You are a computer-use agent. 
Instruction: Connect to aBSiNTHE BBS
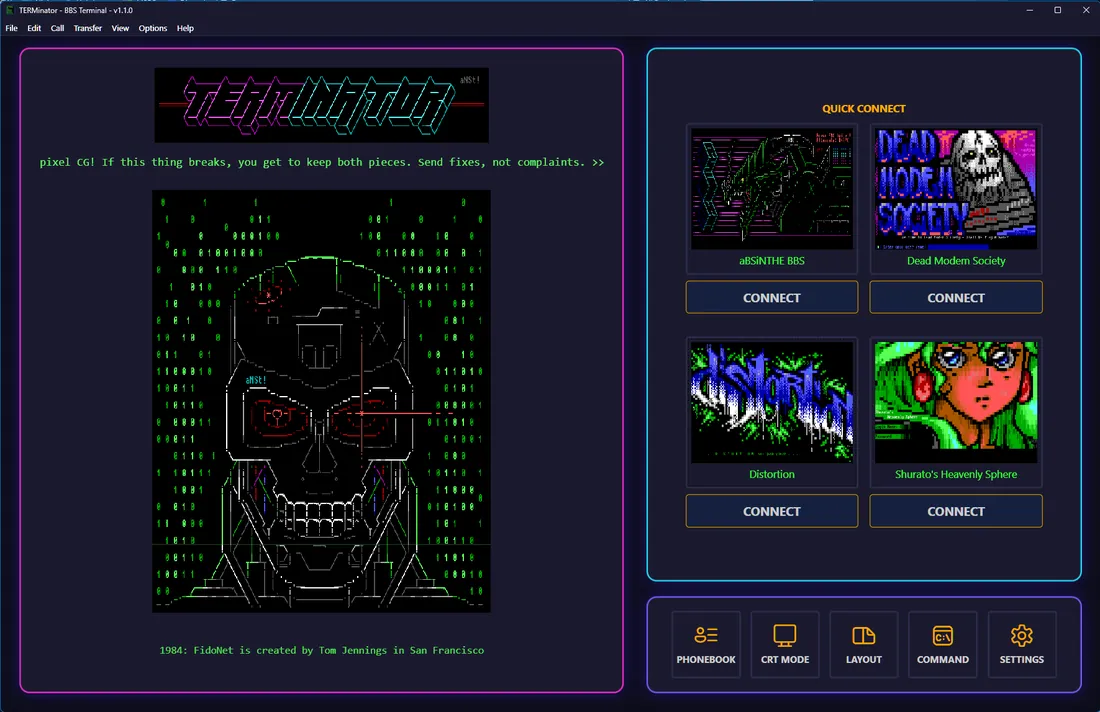click(x=772, y=297)
